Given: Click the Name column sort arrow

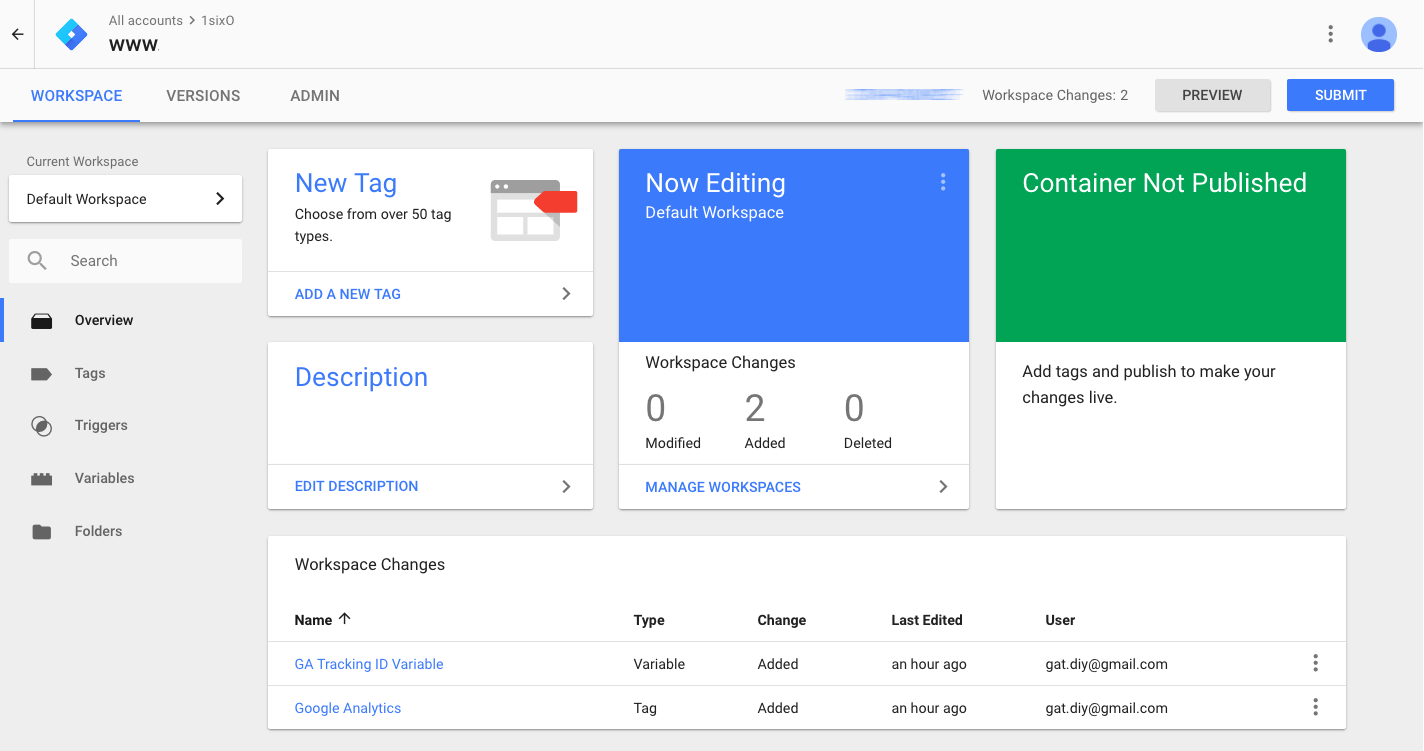Looking at the screenshot, I should pyautogui.click(x=345, y=619).
